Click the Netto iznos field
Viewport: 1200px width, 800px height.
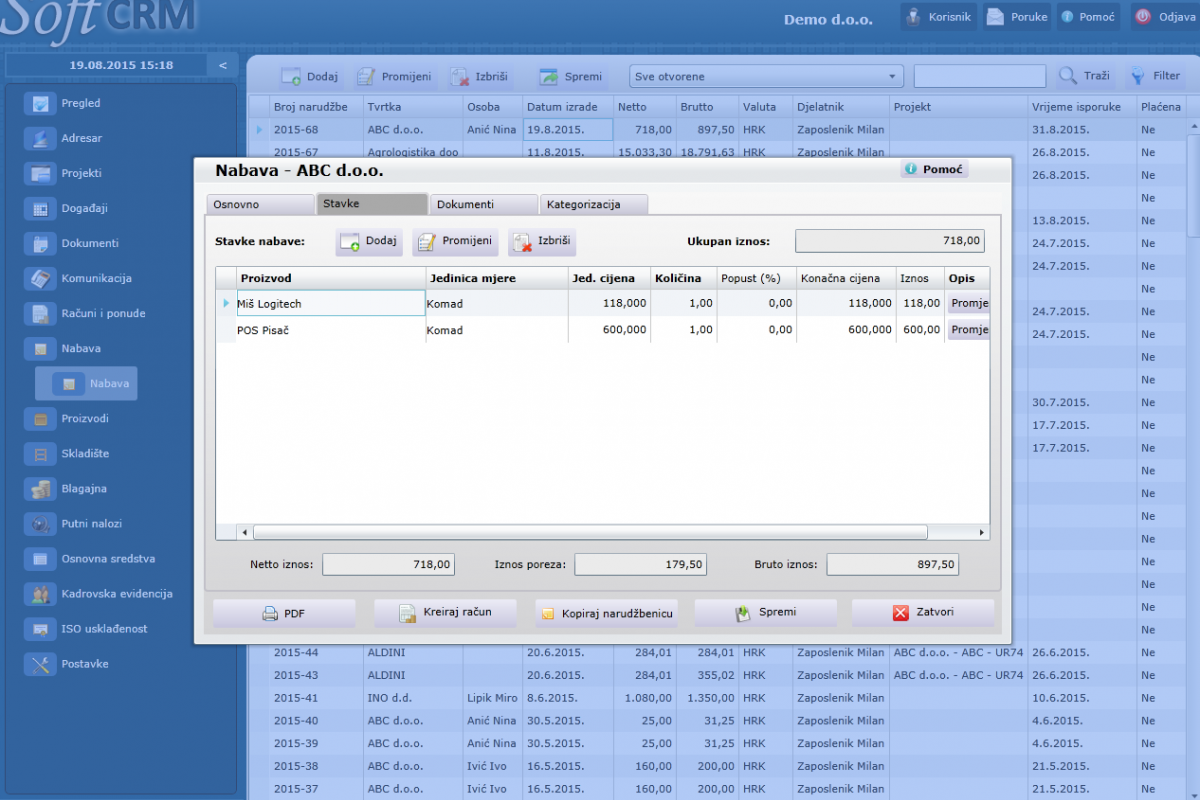click(x=389, y=564)
